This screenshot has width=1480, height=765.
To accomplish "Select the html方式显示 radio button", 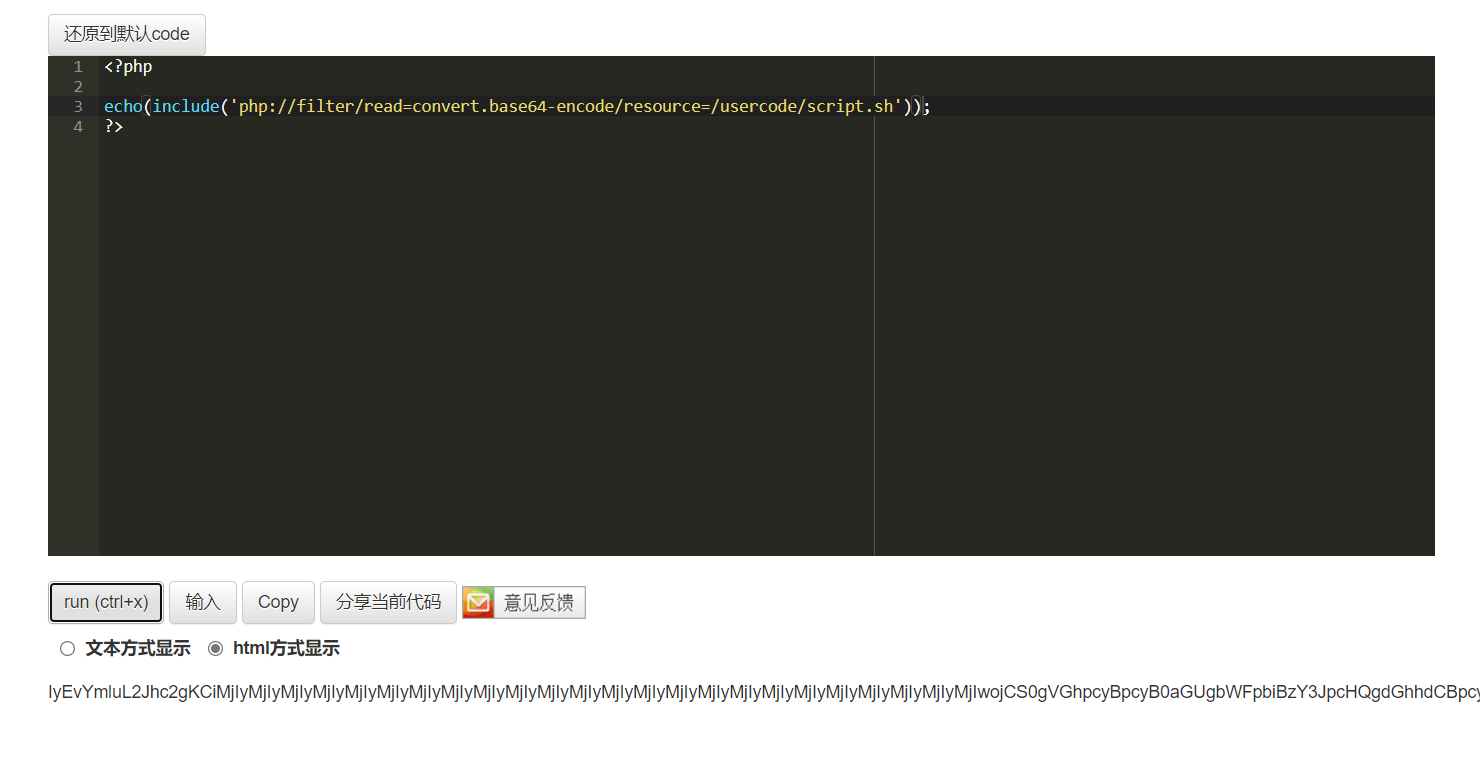I will (x=215, y=648).
